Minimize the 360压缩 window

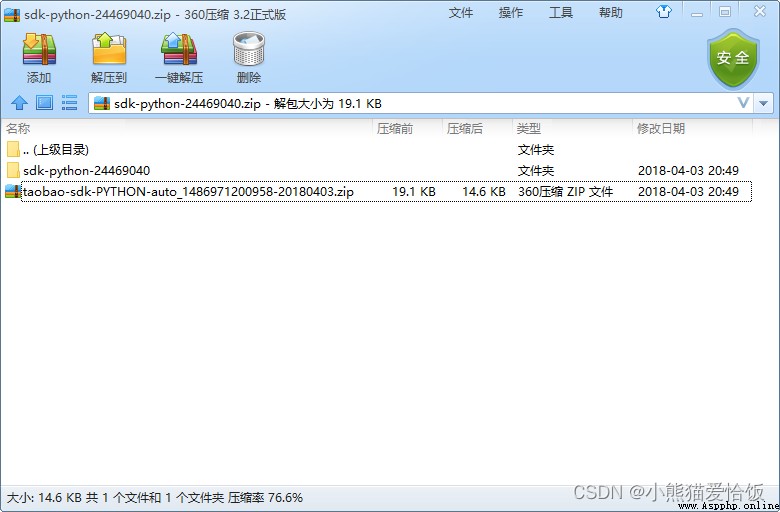click(x=697, y=12)
